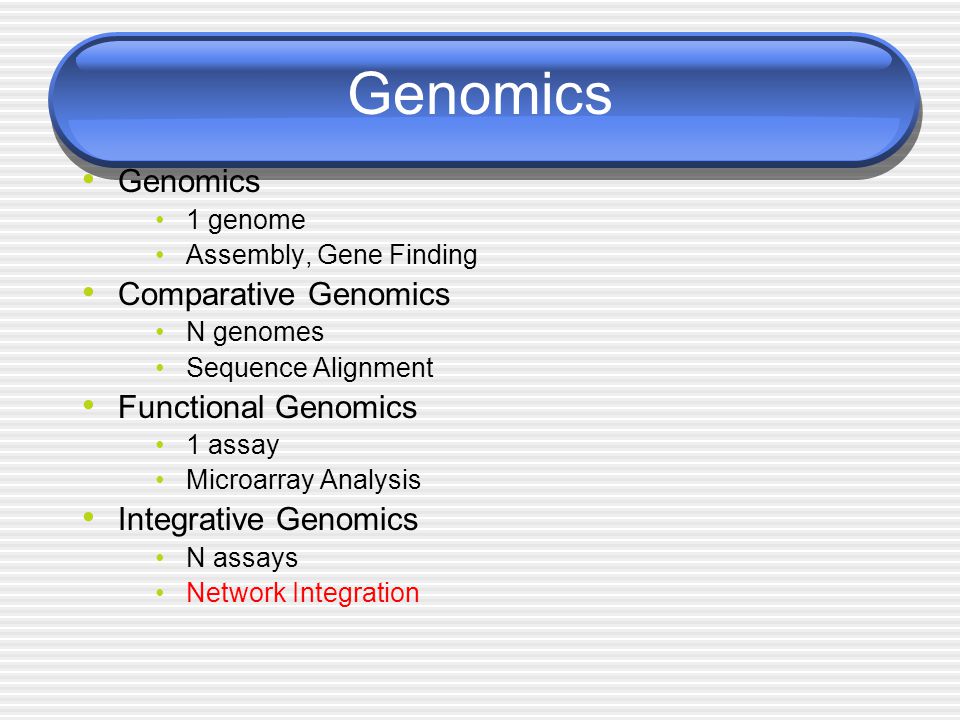Click the bullet marker before Microarray Analysis
The height and width of the screenshot is (720, 960).
click(160, 479)
